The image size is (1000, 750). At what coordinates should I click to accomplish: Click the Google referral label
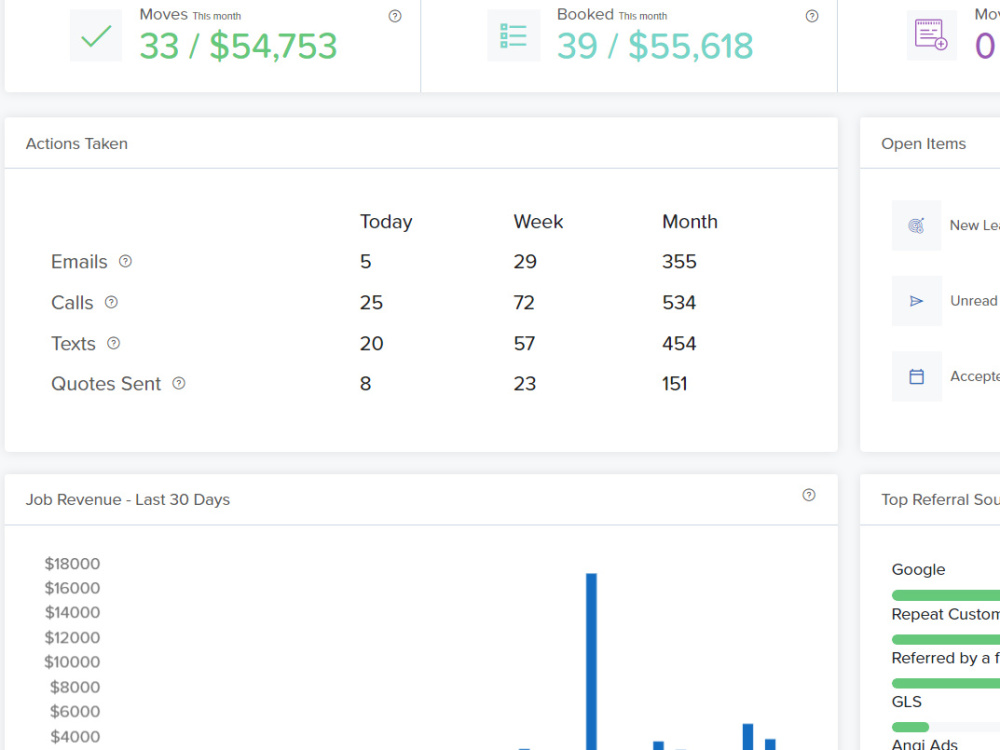[918, 570]
